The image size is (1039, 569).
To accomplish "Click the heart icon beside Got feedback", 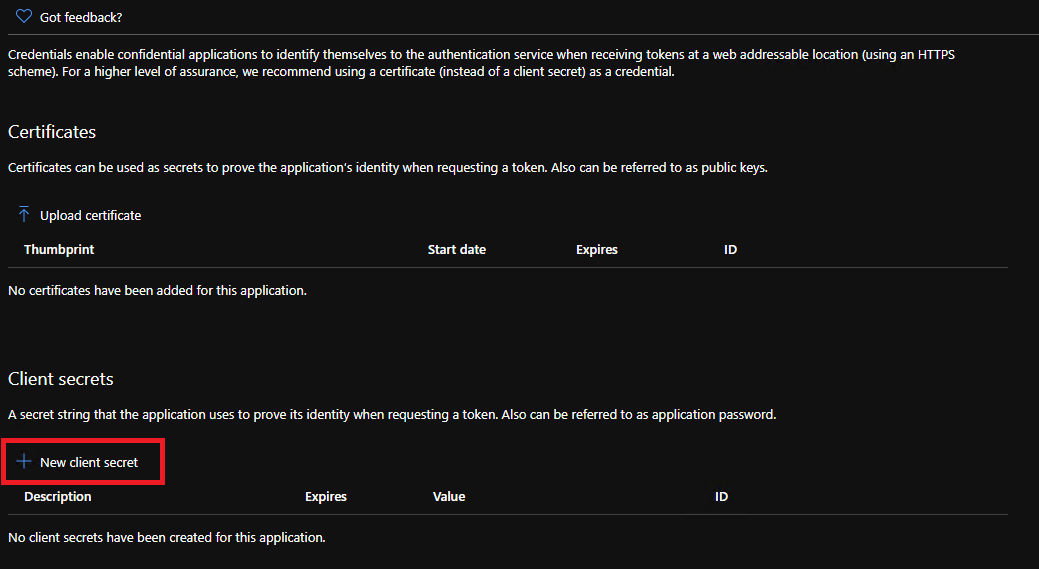I will (24, 17).
